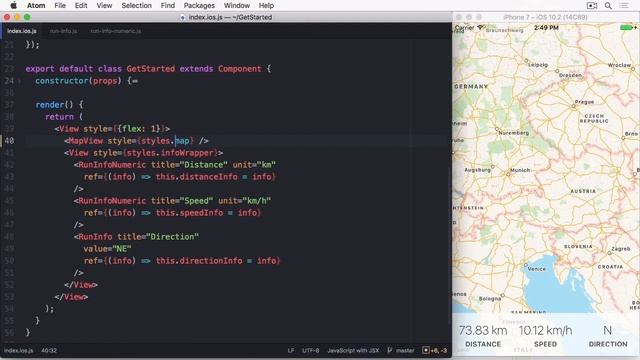Screen dimensions: 640x360
Task: Open the Window menu
Action: (237, 5)
